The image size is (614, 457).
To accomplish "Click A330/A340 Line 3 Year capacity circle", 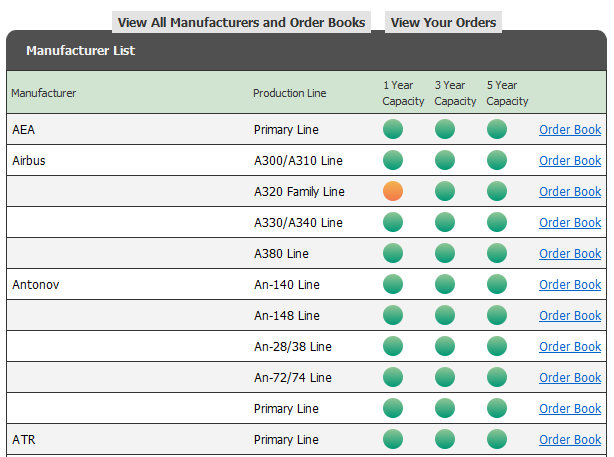I will pos(445,222).
